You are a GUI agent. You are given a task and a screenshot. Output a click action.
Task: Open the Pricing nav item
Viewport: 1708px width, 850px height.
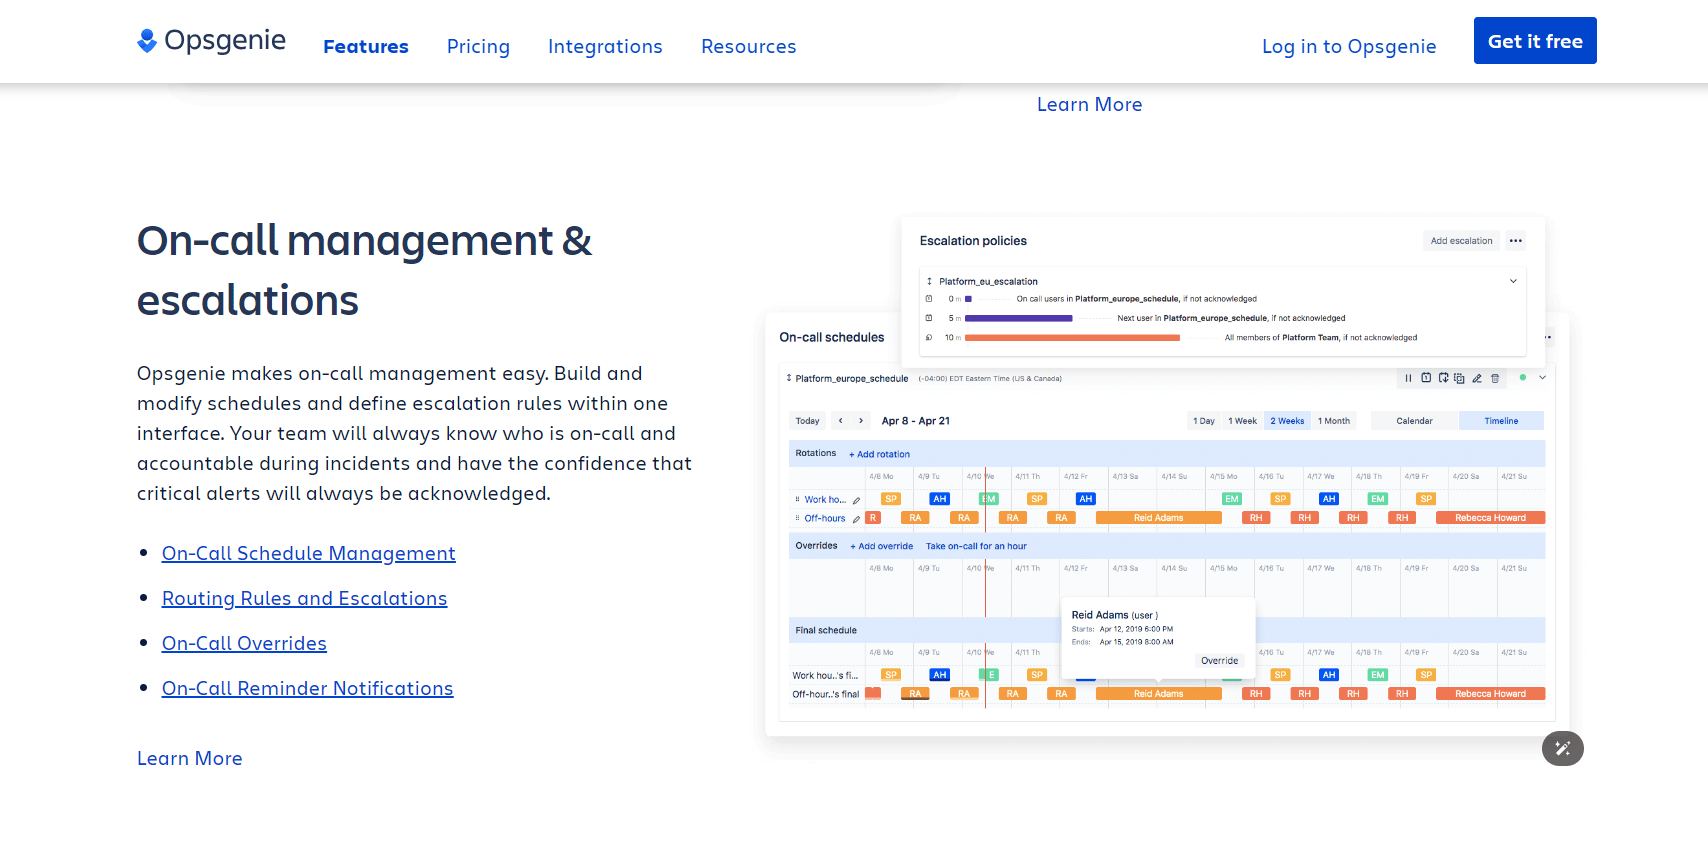tap(478, 46)
